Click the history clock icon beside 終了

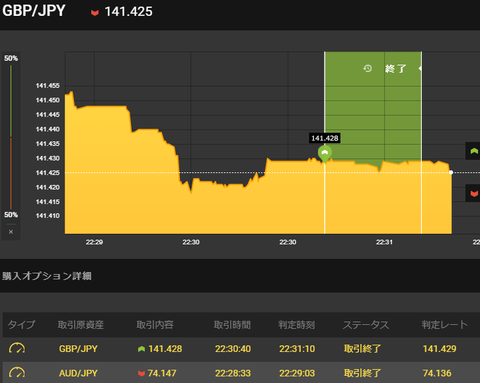tap(367, 69)
